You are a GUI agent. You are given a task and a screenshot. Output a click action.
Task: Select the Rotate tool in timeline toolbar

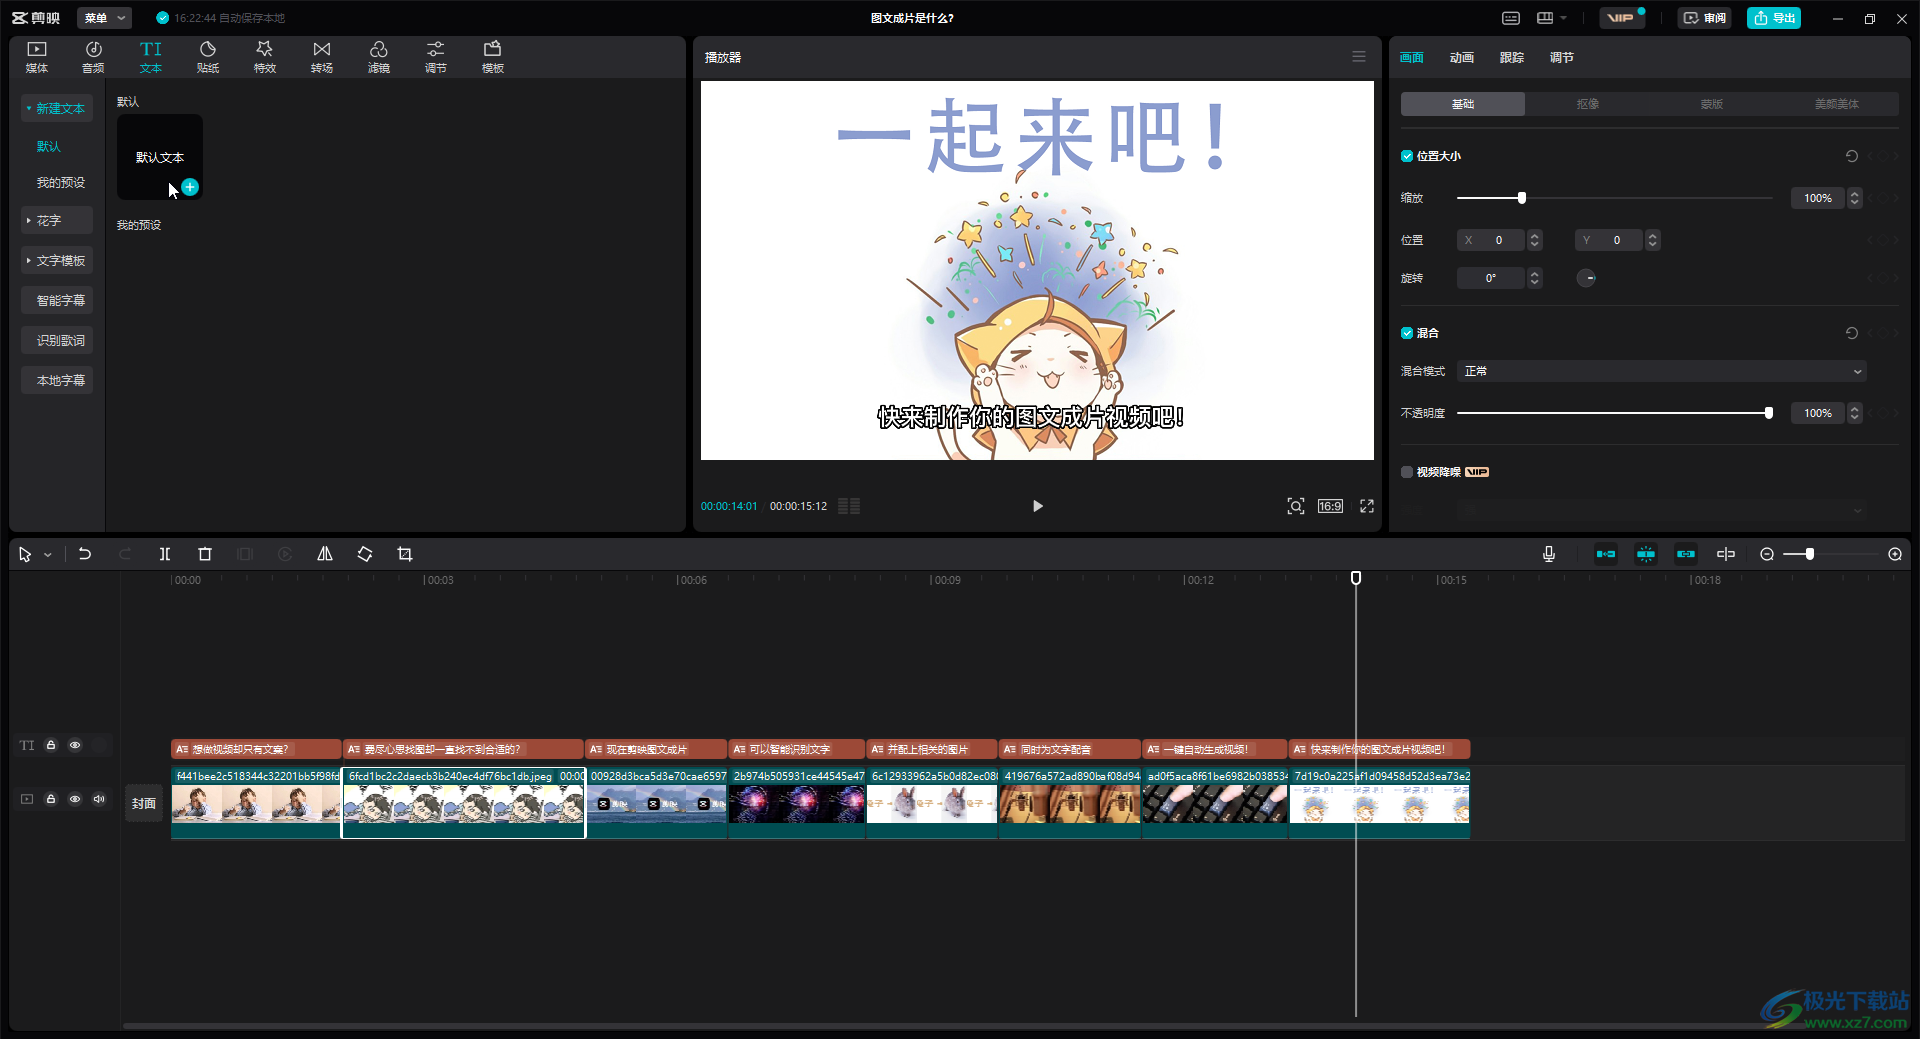[x=365, y=554]
